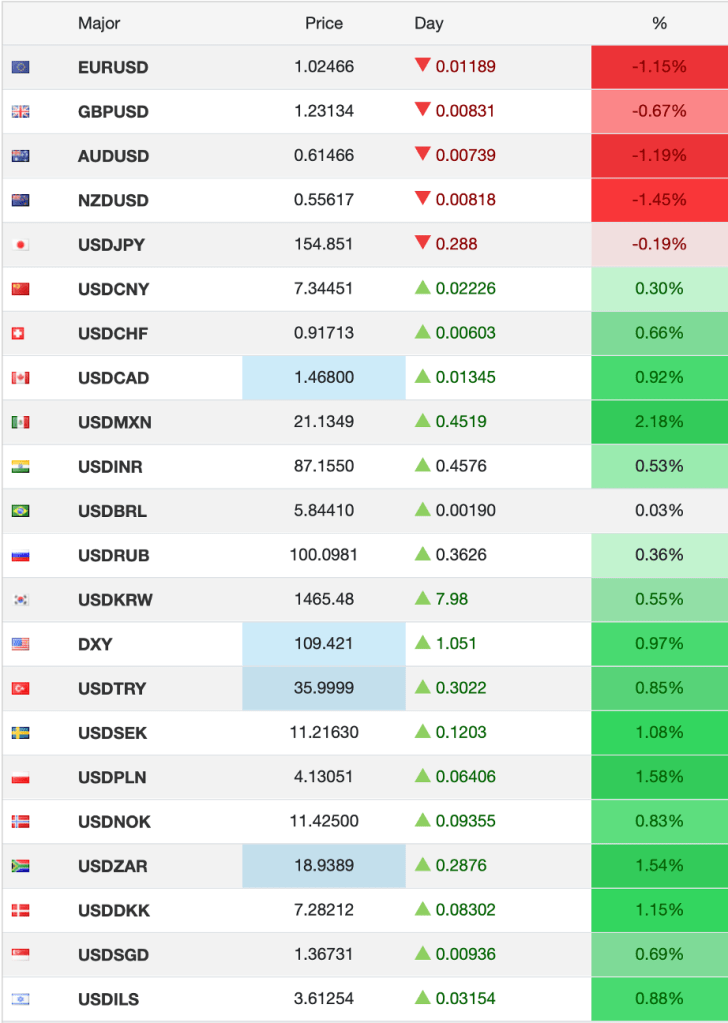Click the % column header

tap(659, 23)
